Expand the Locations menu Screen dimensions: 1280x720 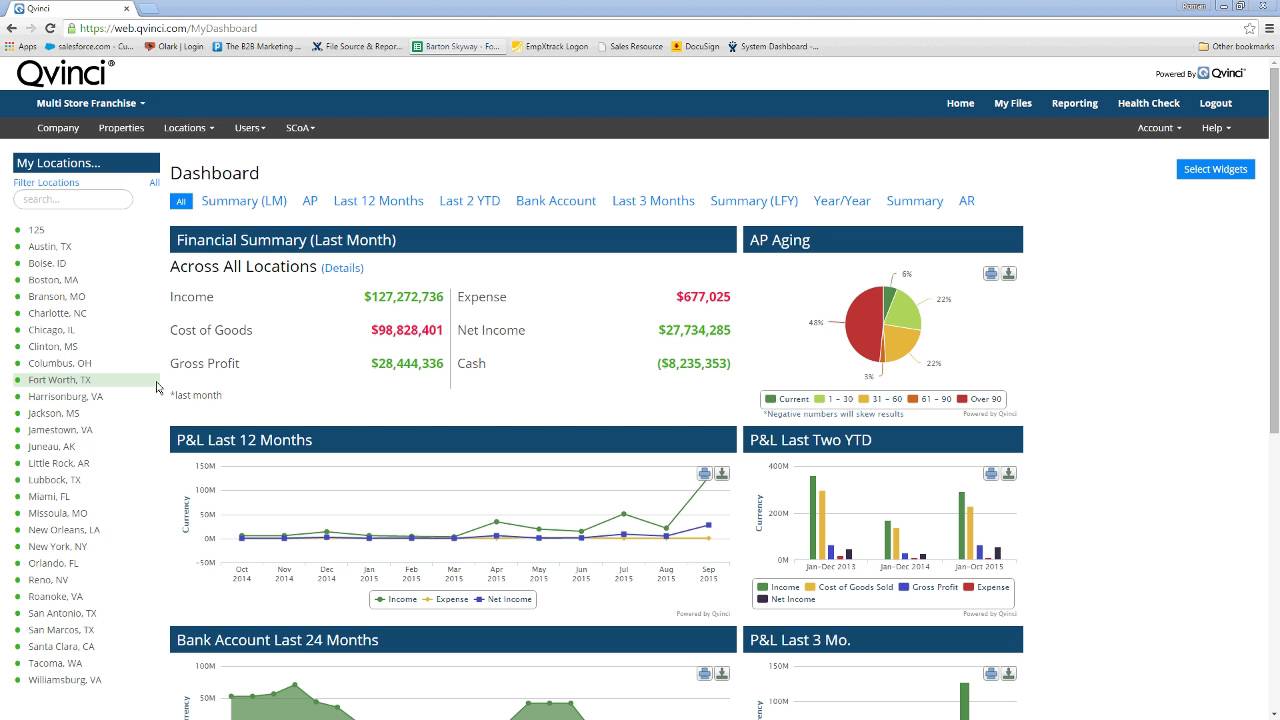tap(189, 128)
